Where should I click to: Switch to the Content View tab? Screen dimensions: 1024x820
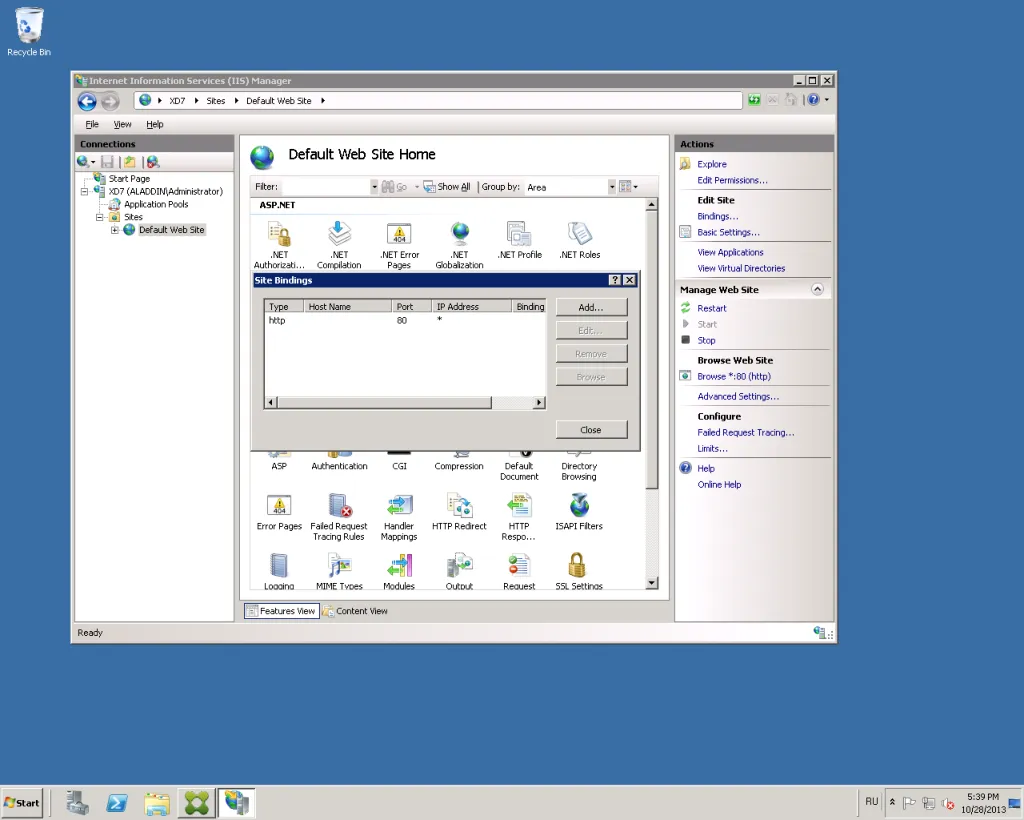point(355,611)
